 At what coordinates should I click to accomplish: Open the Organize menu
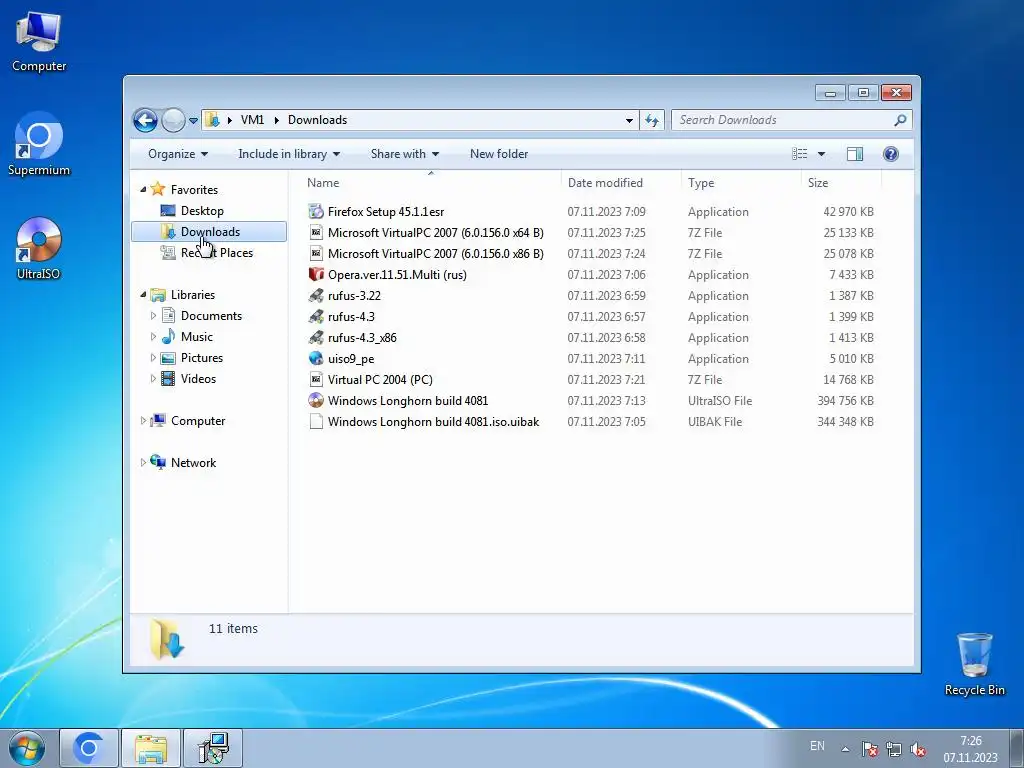point(178,154)
